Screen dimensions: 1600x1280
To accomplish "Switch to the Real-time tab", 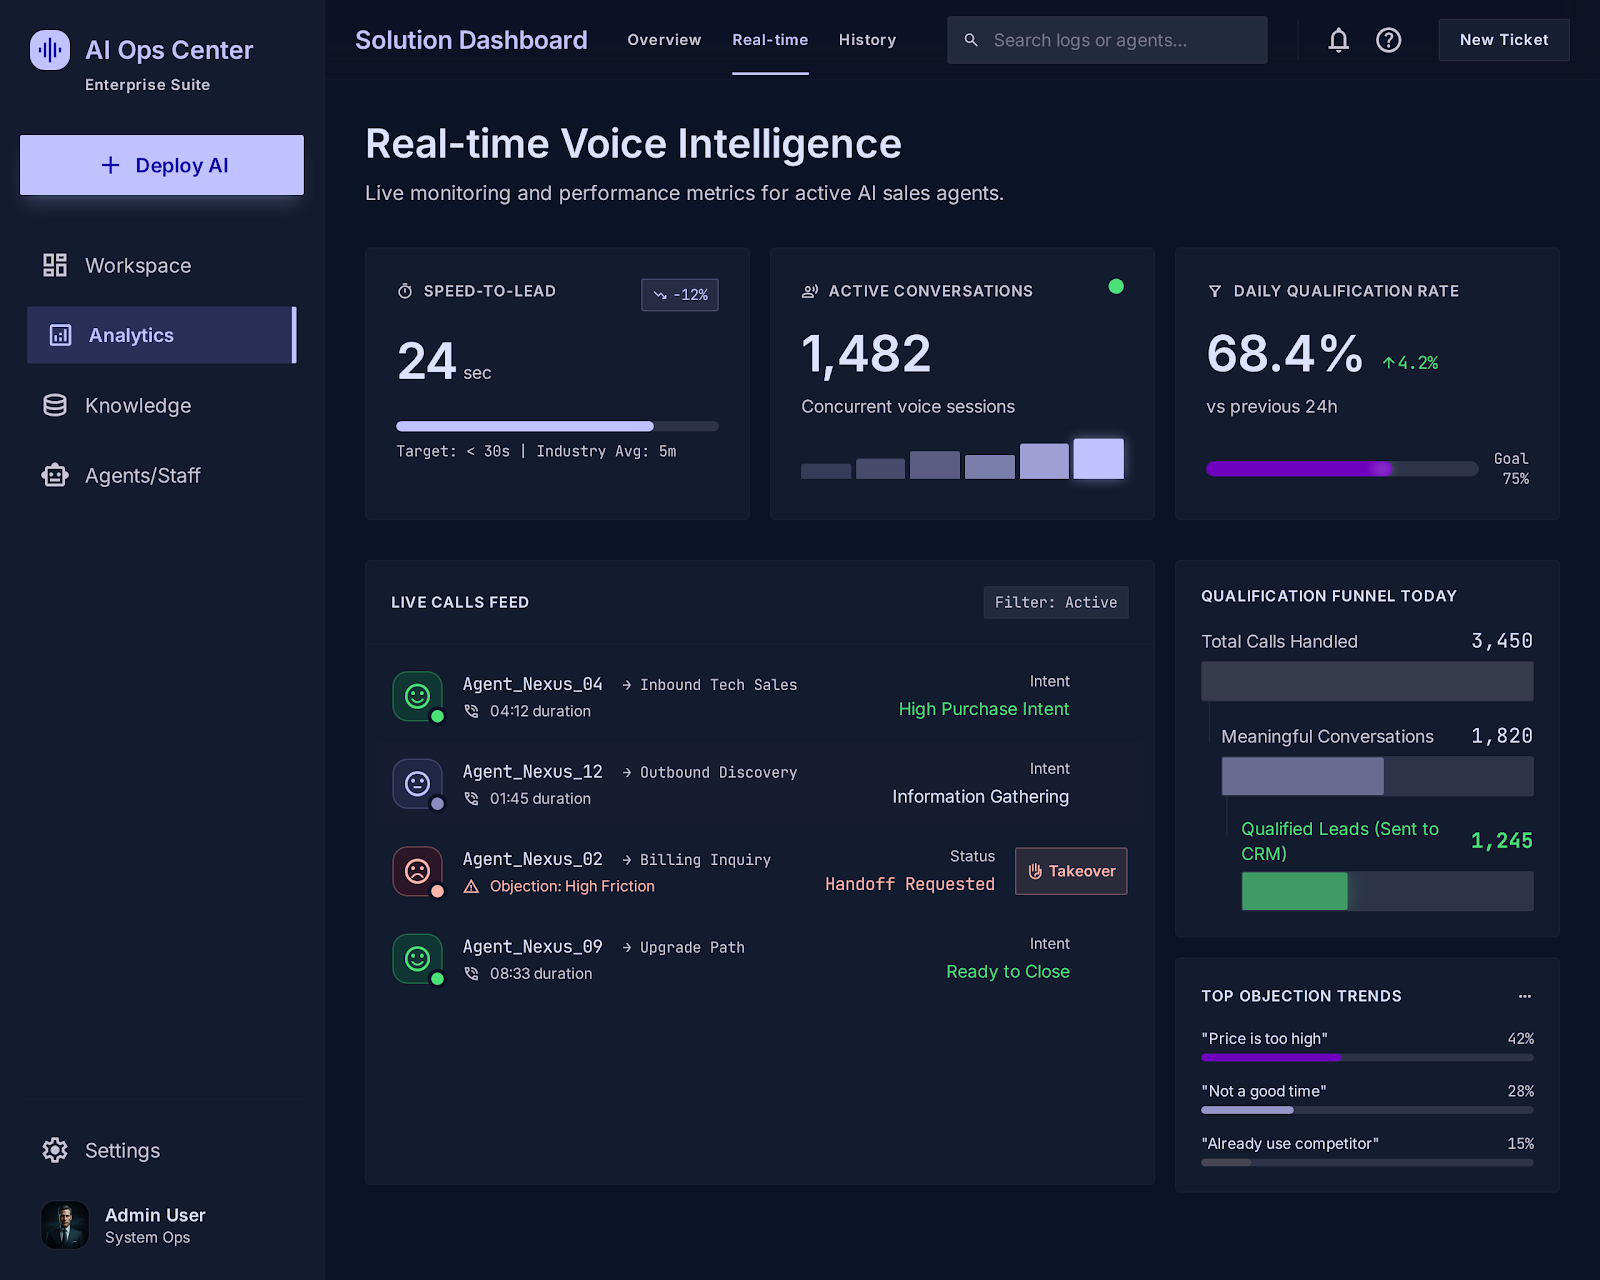I will click(x=770, y=40).
